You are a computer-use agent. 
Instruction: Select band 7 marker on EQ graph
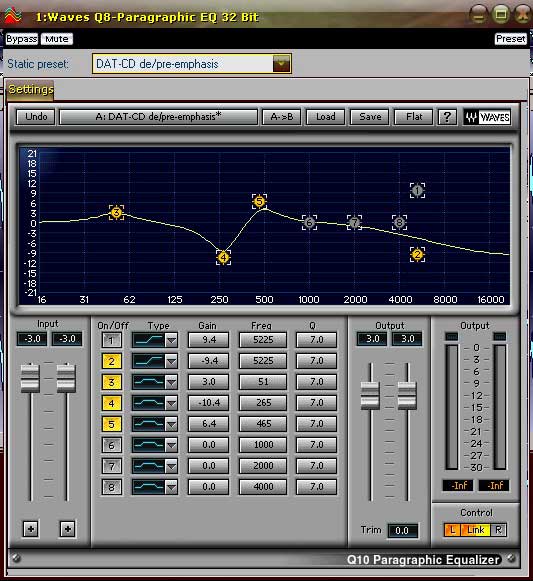354,222
